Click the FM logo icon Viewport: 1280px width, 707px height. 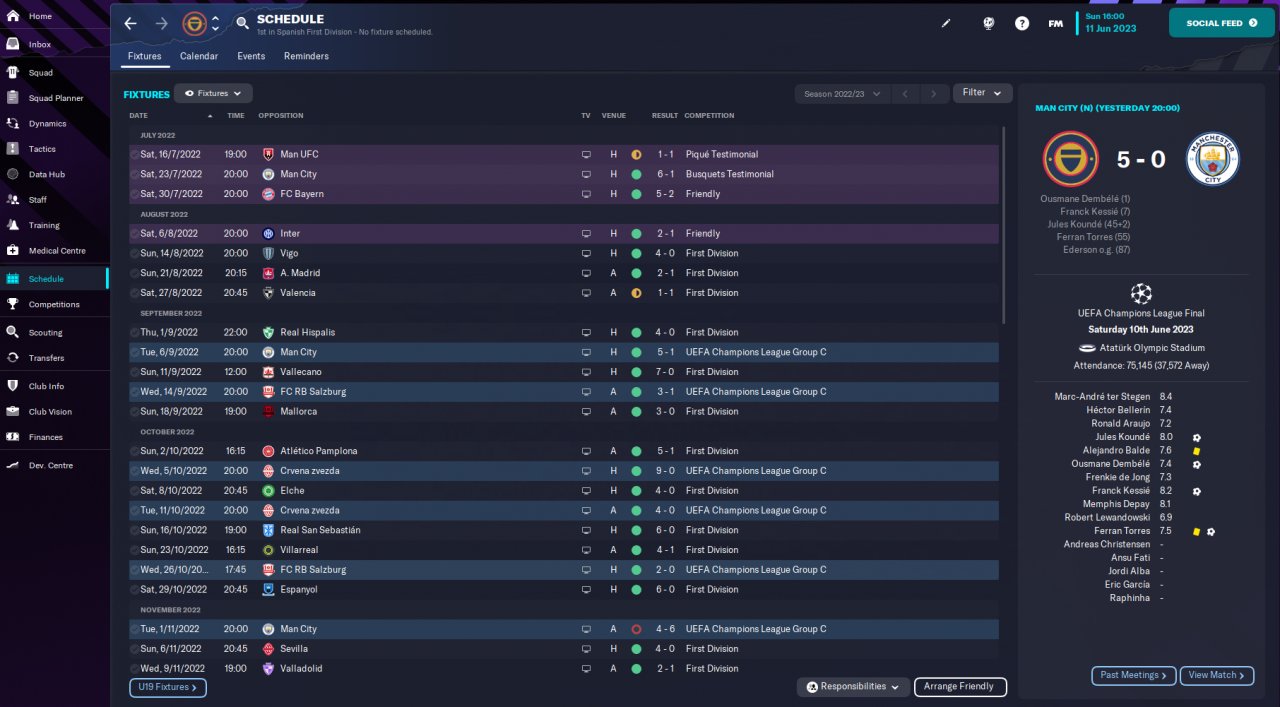tap(1055, 23)
